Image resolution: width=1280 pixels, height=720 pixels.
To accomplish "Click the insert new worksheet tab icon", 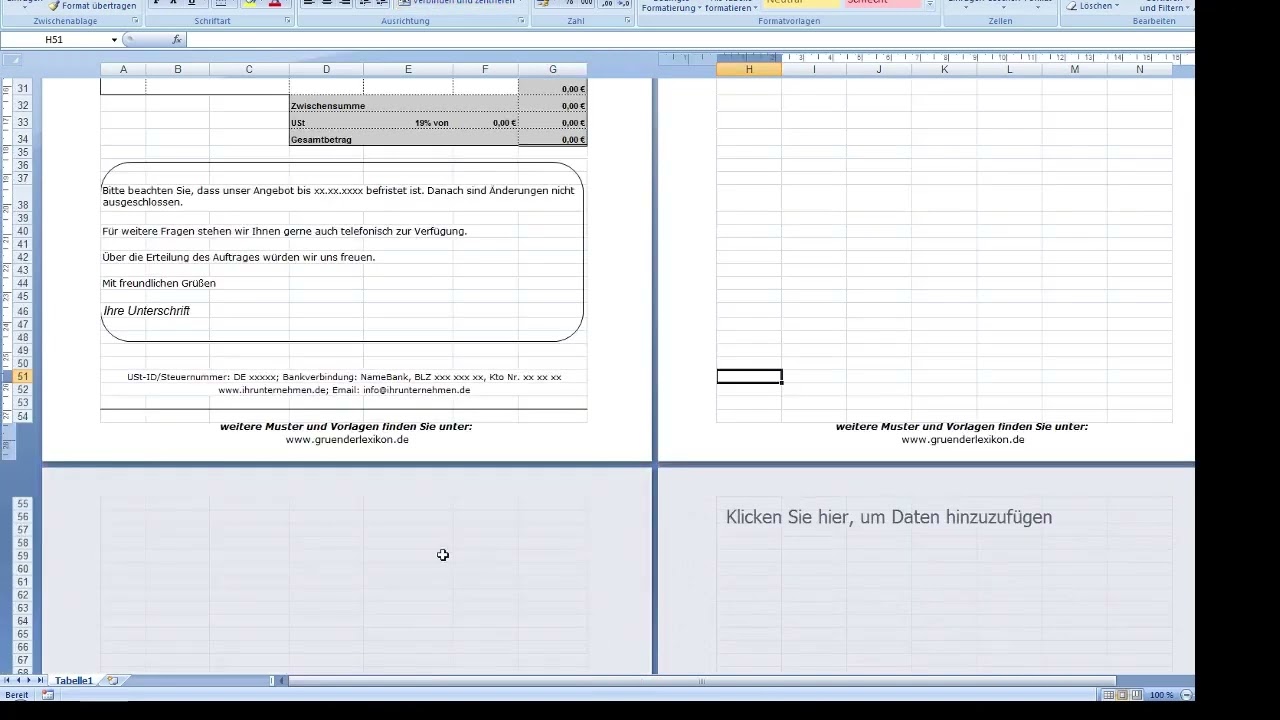I will click(x=112, y=681).
